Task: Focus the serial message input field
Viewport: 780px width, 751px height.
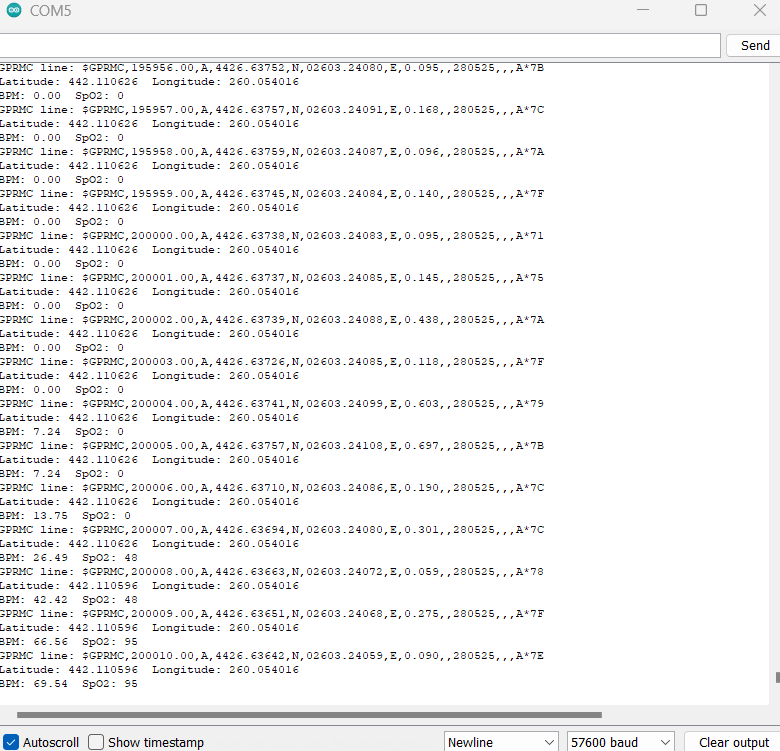Action: click(x=359, y=46)
